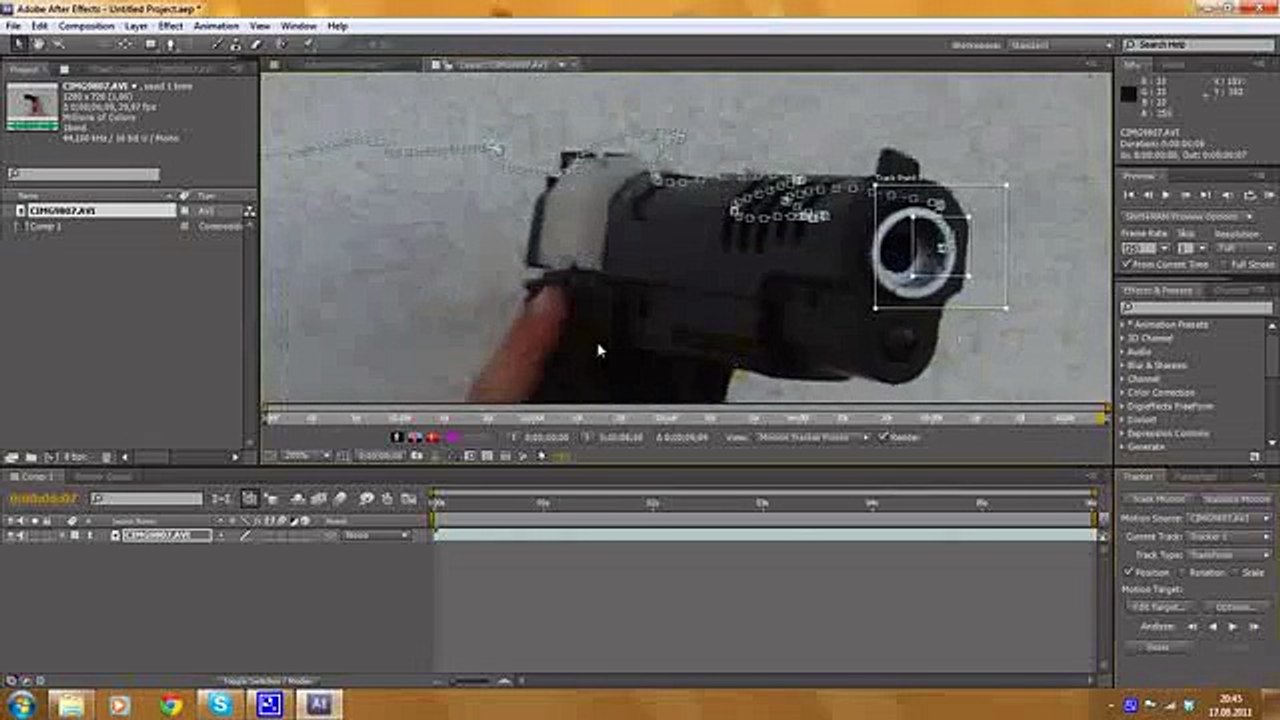Select the Selection arrow tool
Screen dimensions: 1280x720
click(x=19, y=44)
